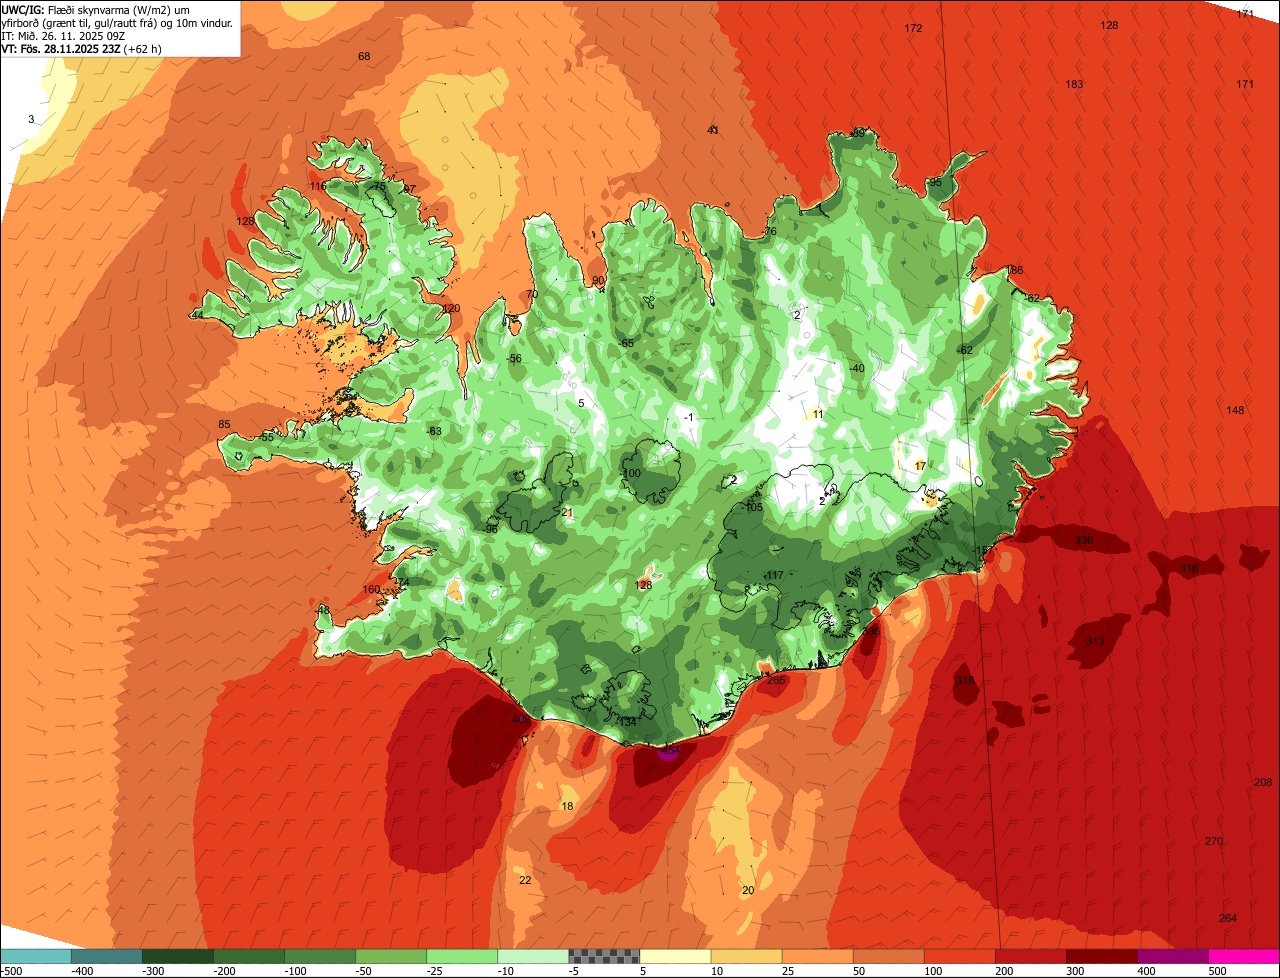Click the map value '116' in the Westfjords
The image size is (1280, 978).
(x=318, y=186)
